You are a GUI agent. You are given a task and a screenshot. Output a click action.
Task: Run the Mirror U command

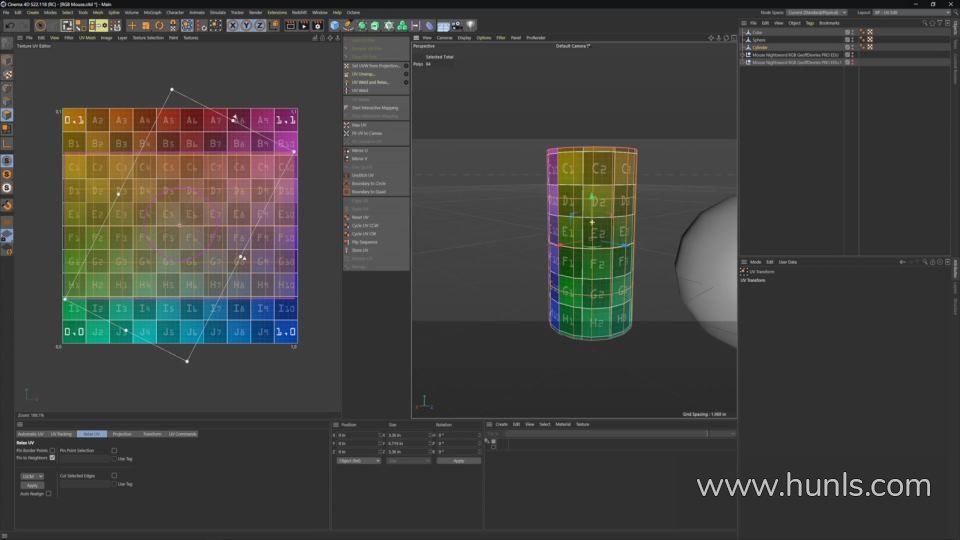tap(359, 150)
